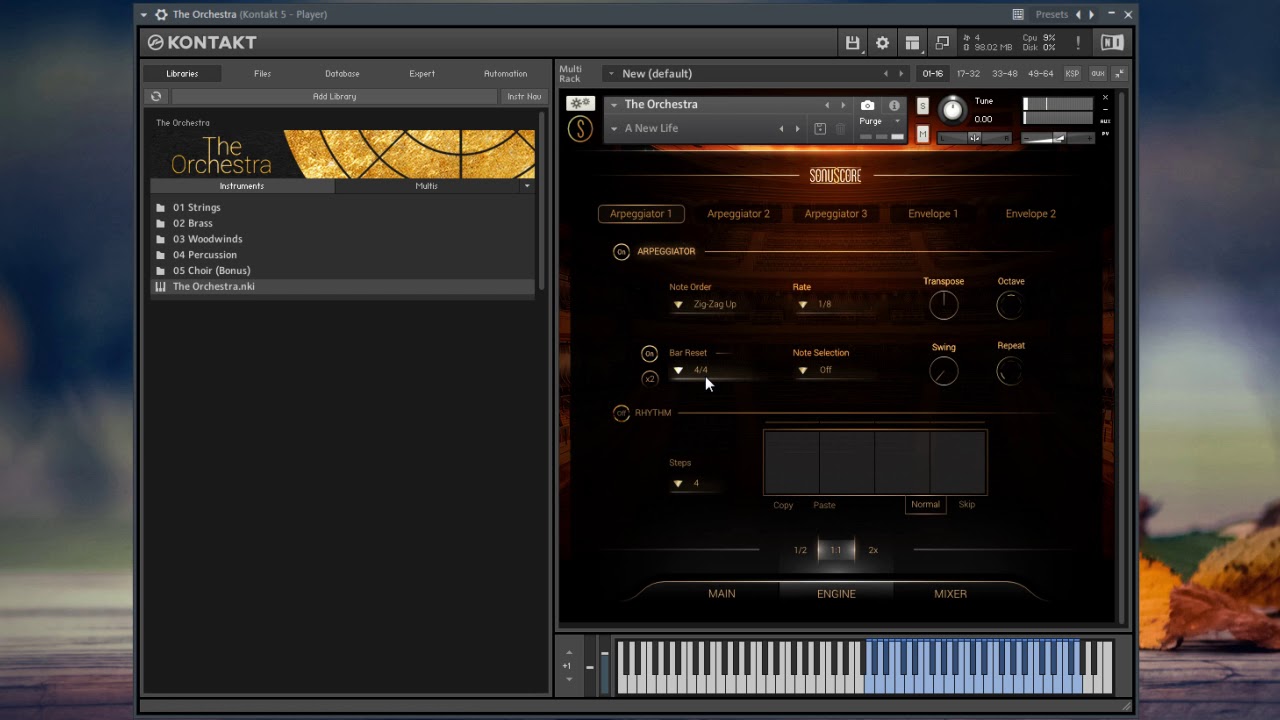Open the Kontakt save menu floppy icon

tap(852, 43)
